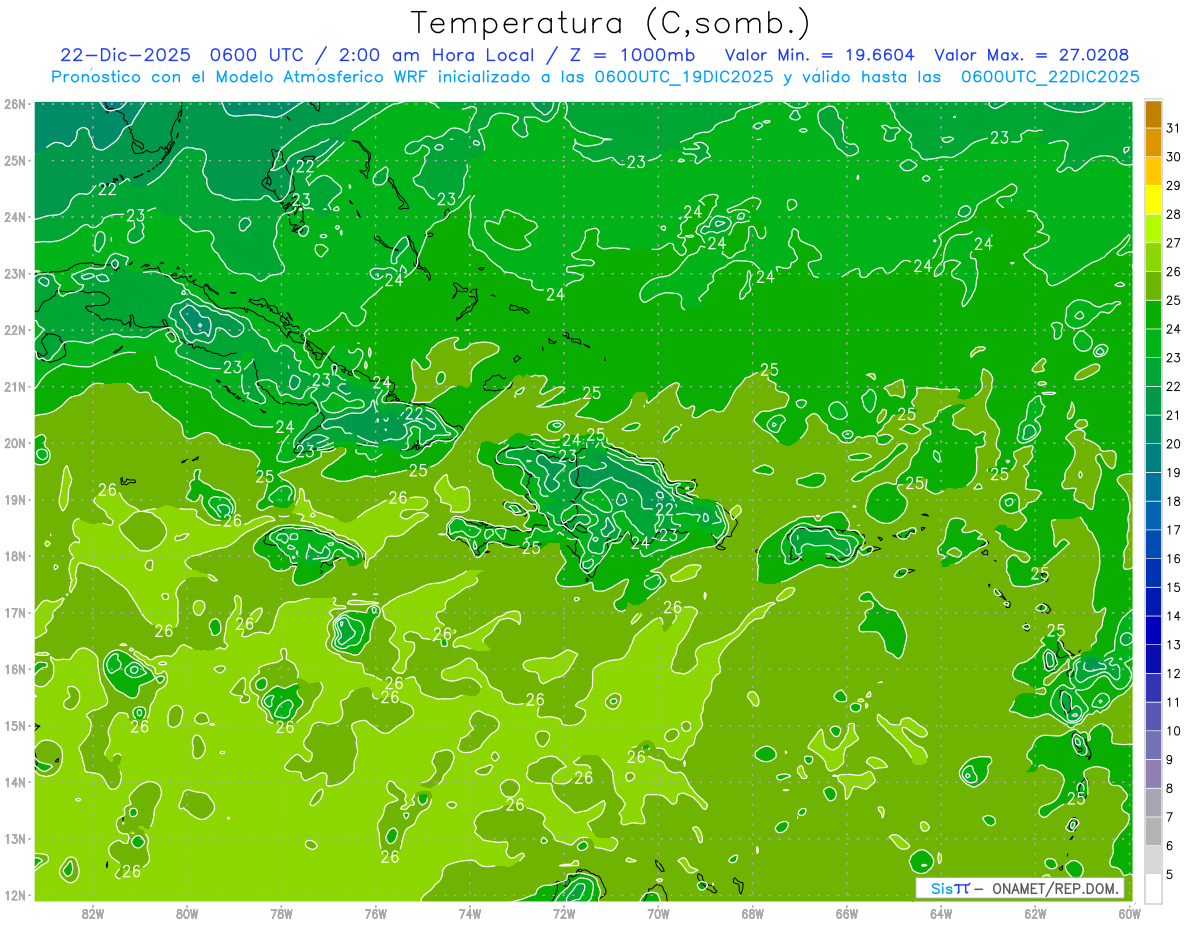Click the "66W" longitude axis label
Image resolution: width=1200 pixels, height=927 pixels.
847,913
